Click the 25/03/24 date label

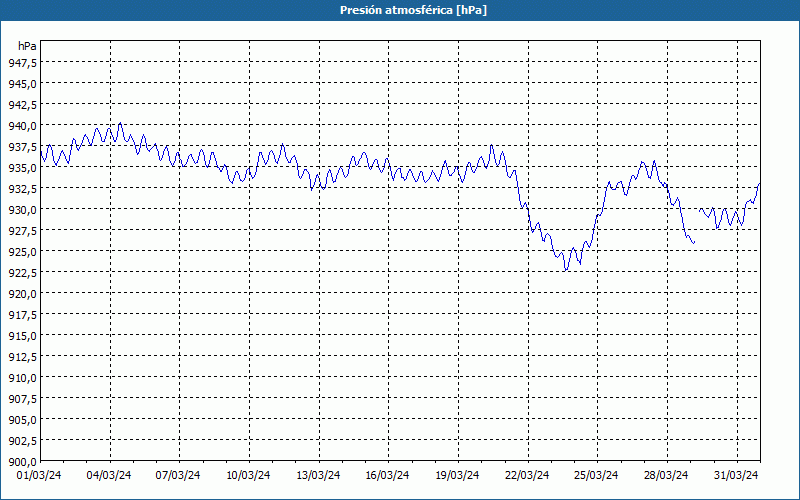(596, 475)
